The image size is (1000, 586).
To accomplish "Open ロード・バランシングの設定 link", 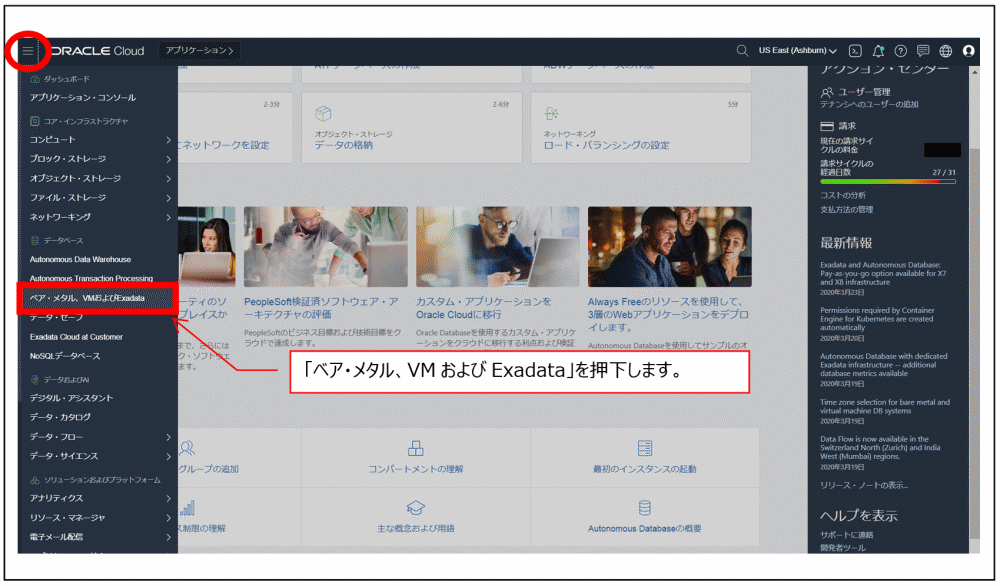I will (607, 145).
